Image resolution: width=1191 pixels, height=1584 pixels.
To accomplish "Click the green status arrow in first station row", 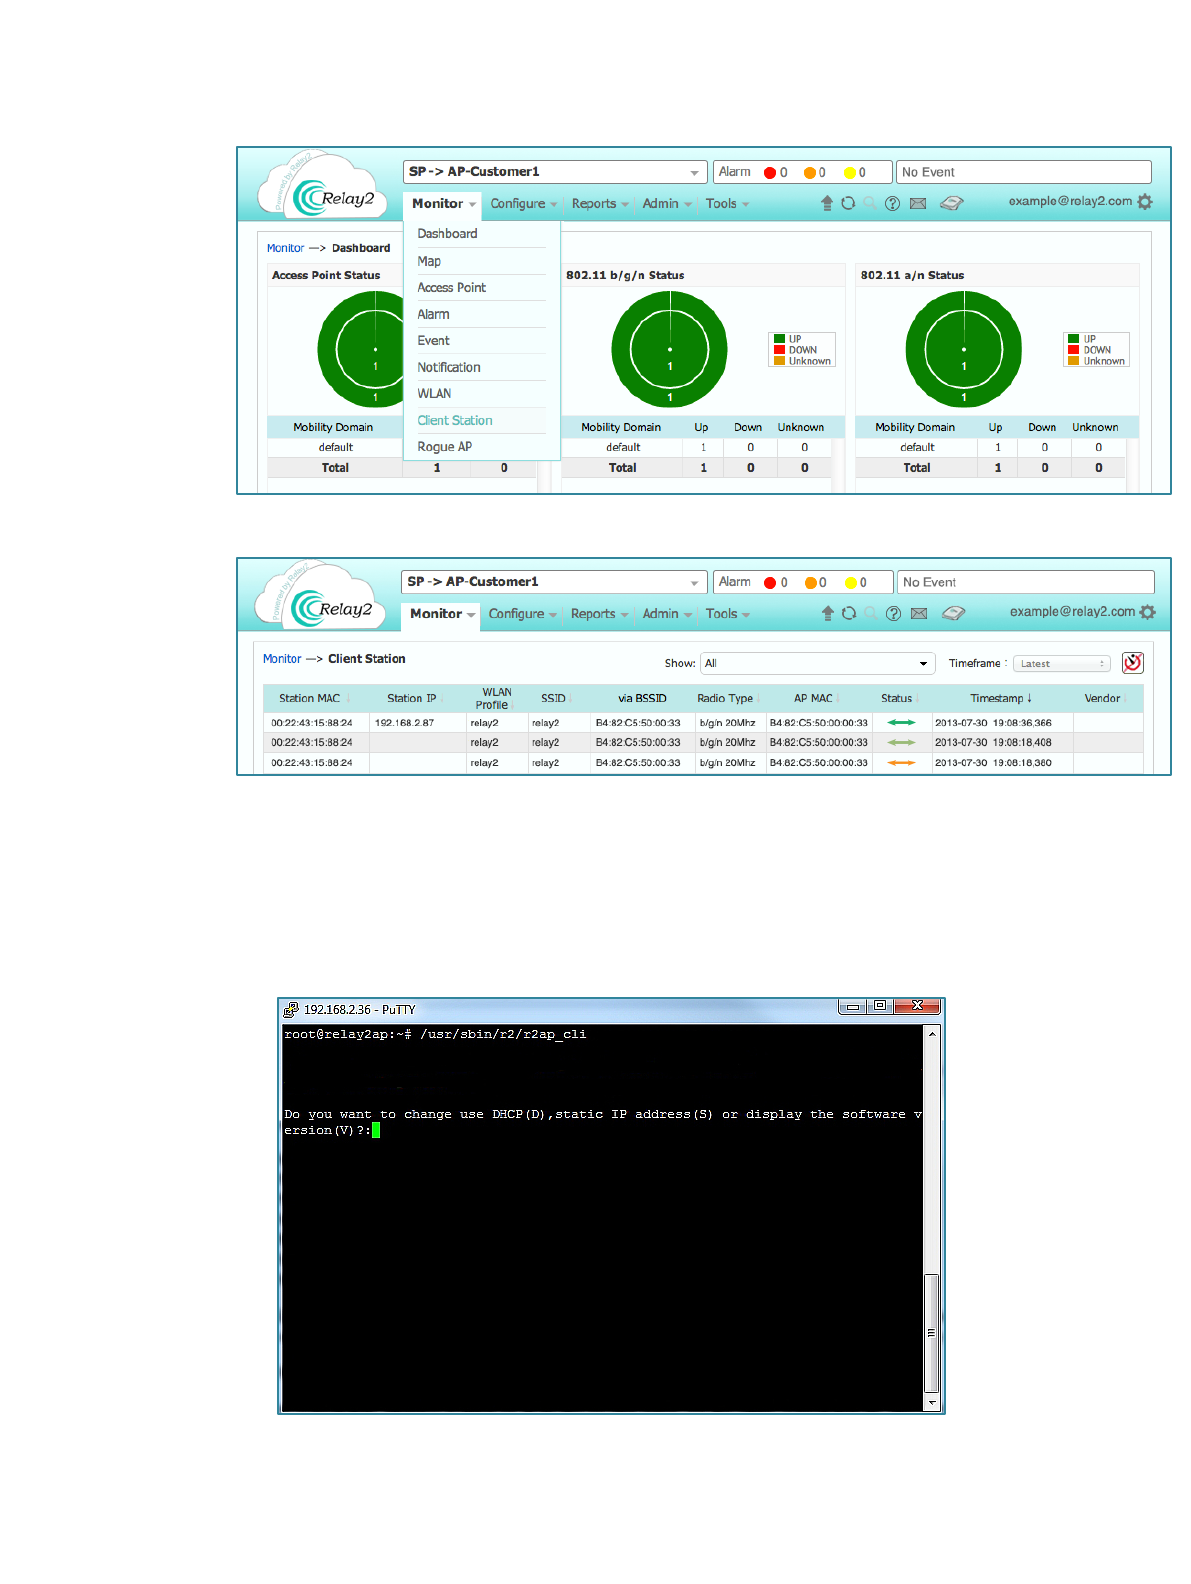I will pos(901,722).
